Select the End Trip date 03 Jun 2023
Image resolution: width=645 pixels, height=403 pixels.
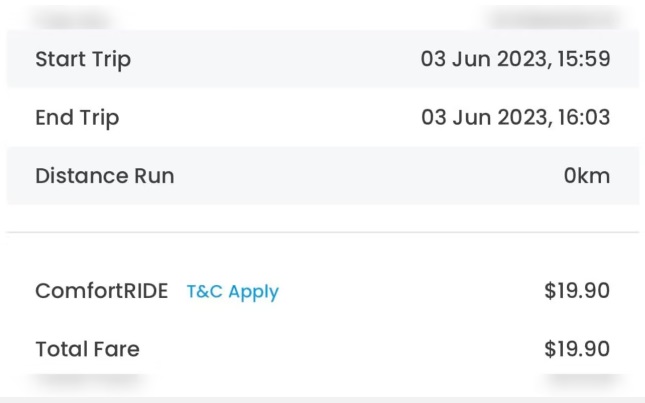(x=483, y=118)
